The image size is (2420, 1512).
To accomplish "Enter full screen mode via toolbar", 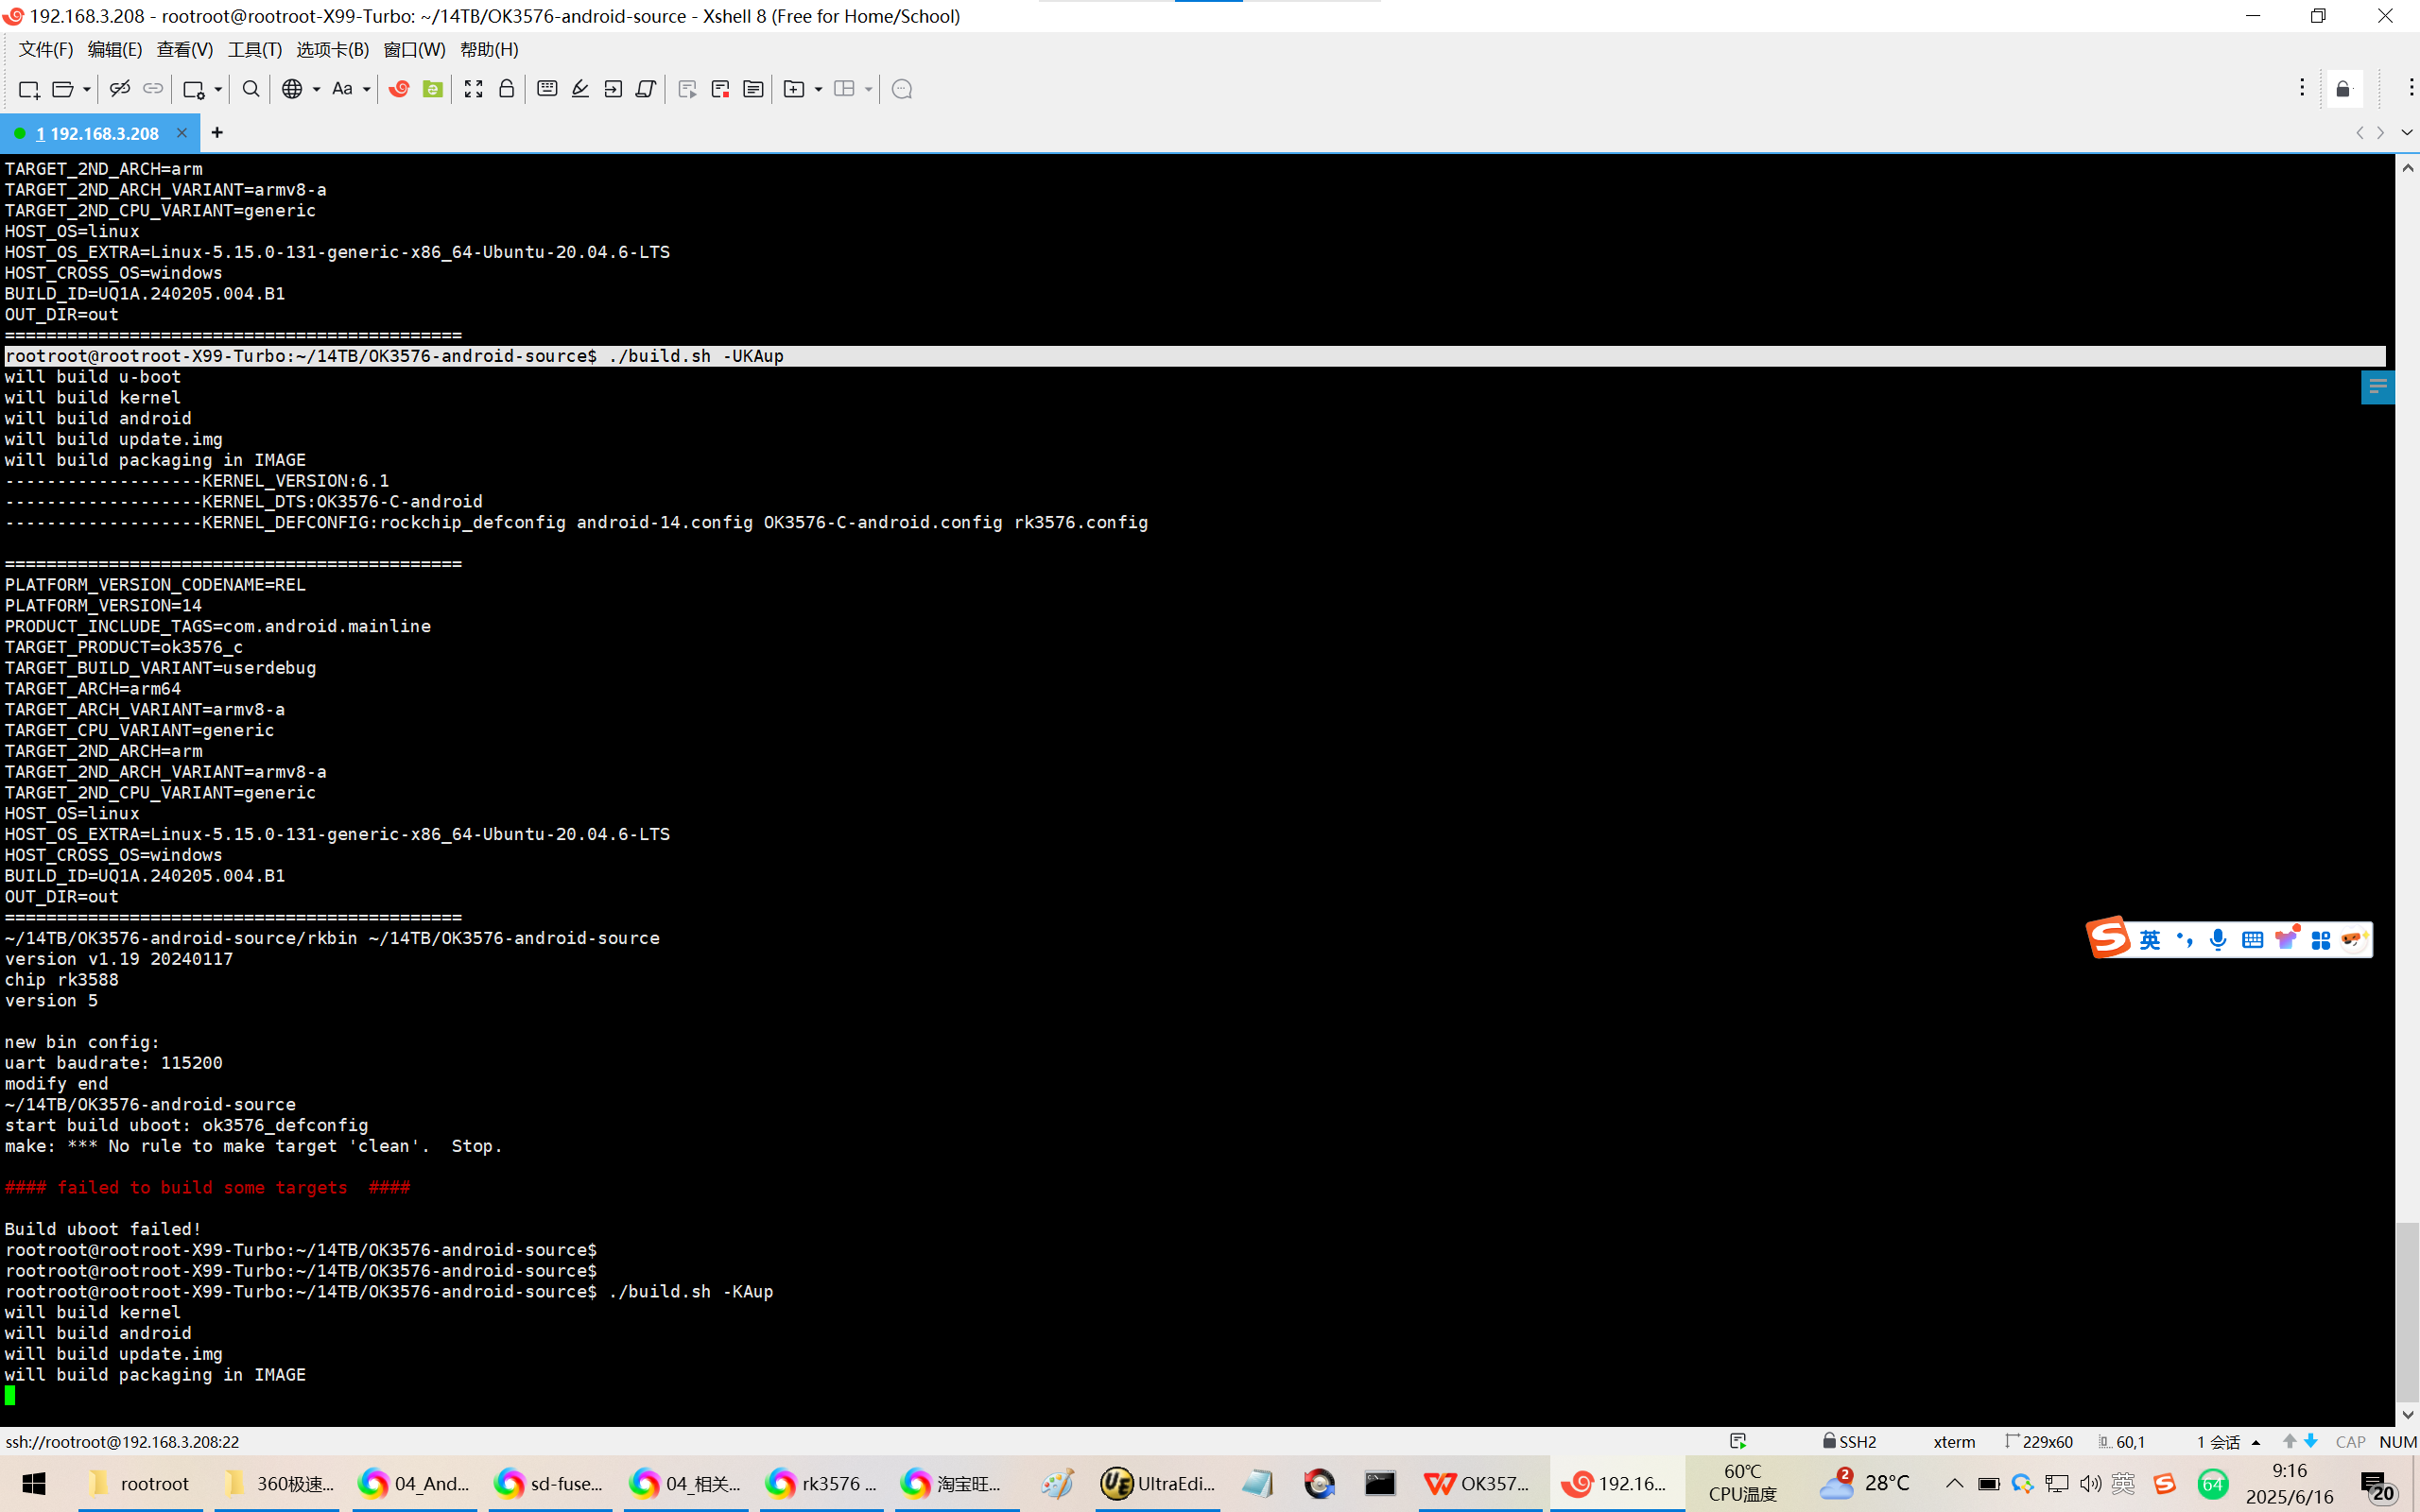I will pos(474,90).
